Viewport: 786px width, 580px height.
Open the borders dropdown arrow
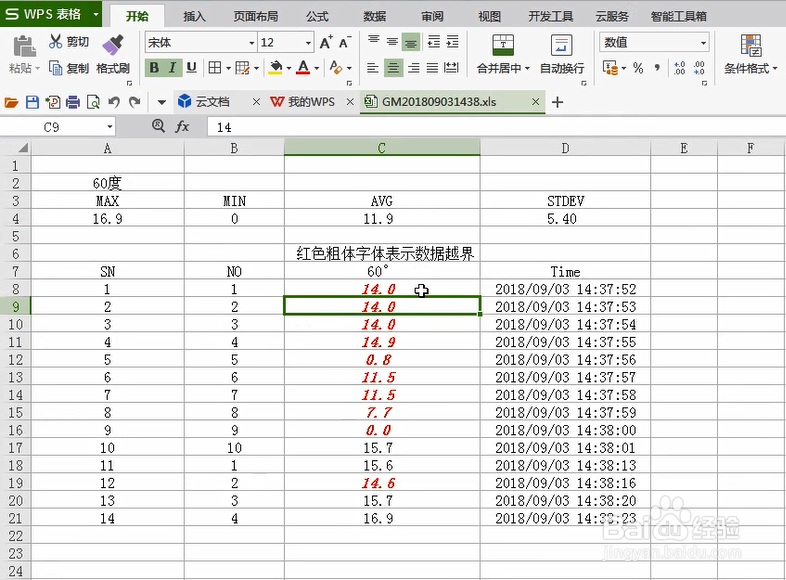point(229,68)
